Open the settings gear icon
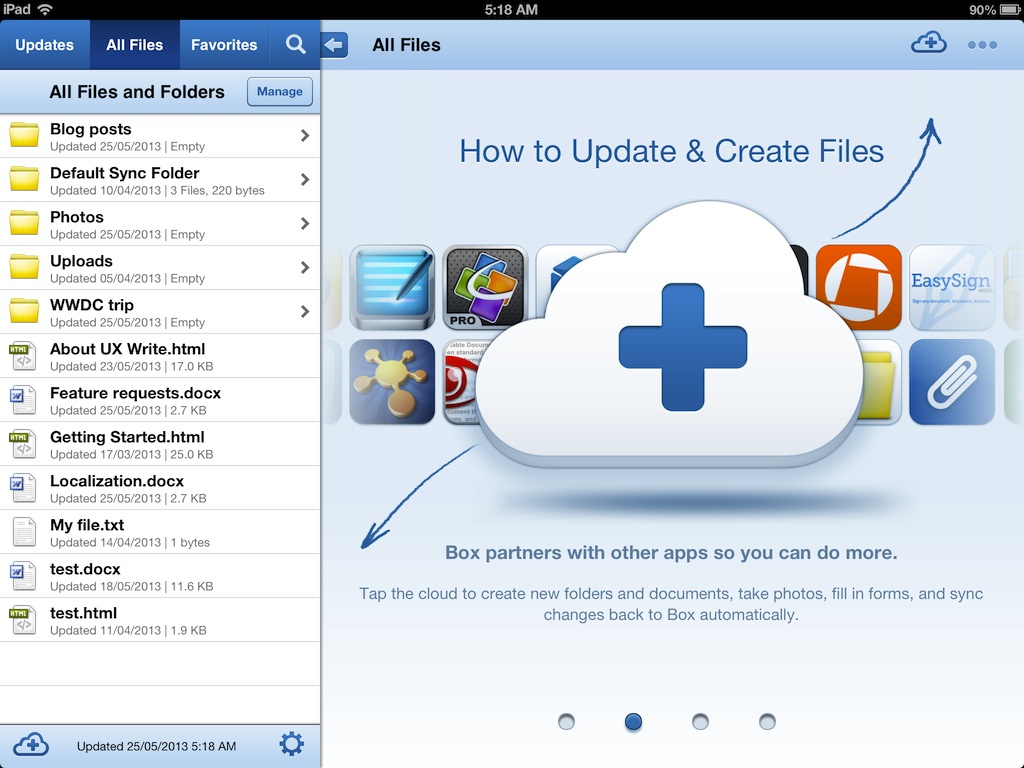This screenshot has height=768, width=1024. 291,744
